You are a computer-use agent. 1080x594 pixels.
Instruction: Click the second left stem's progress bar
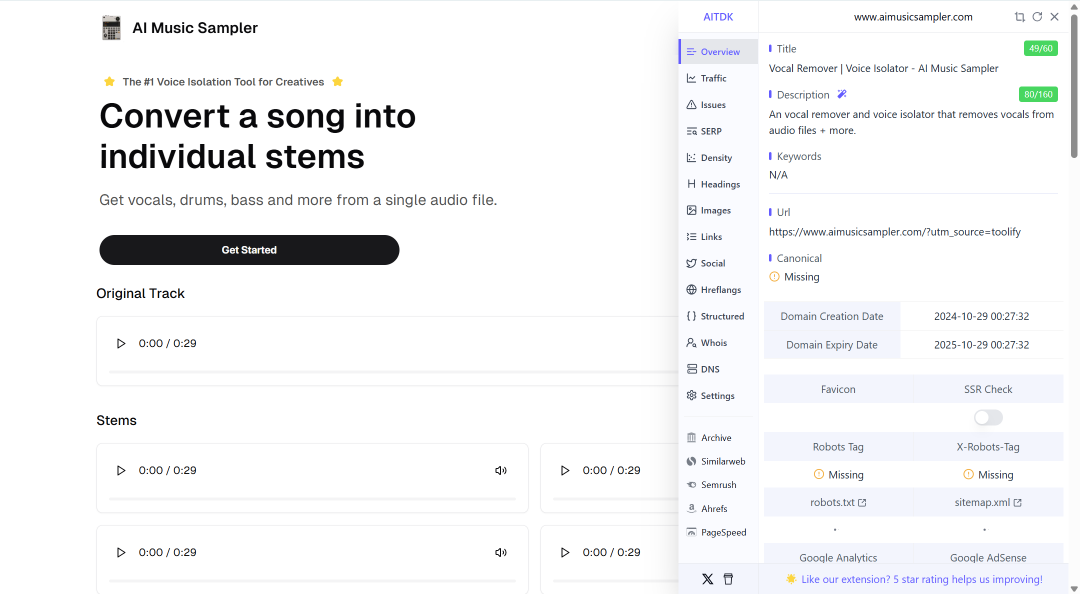(x=312, y=580)
